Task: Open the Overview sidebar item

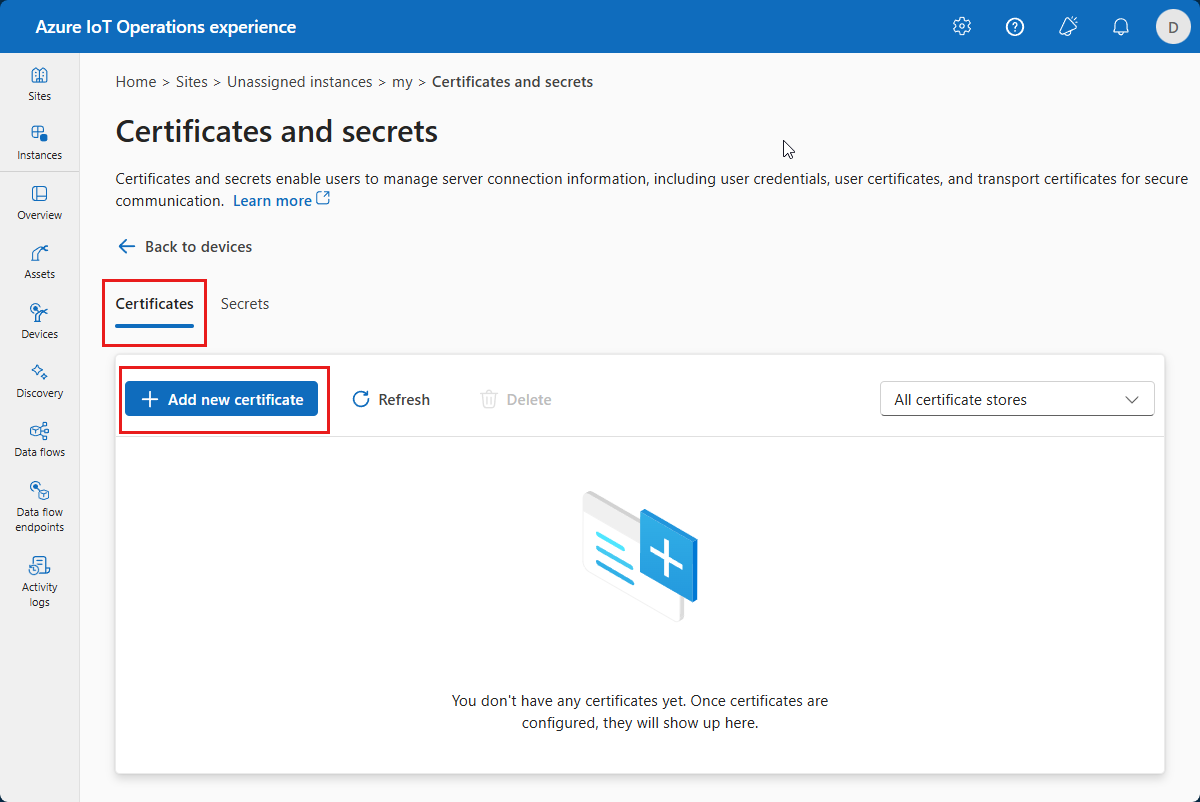Action: point(39,202)
